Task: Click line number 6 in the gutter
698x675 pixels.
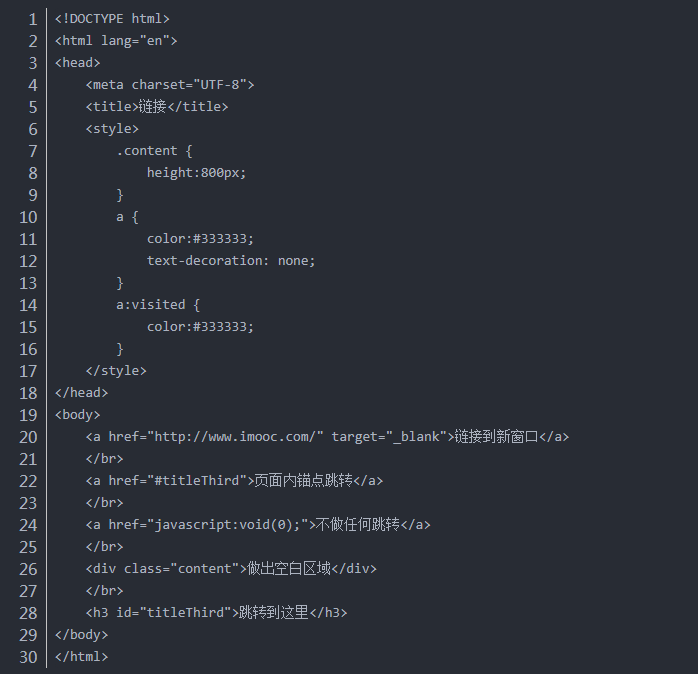Action: (x=32, y=129)
